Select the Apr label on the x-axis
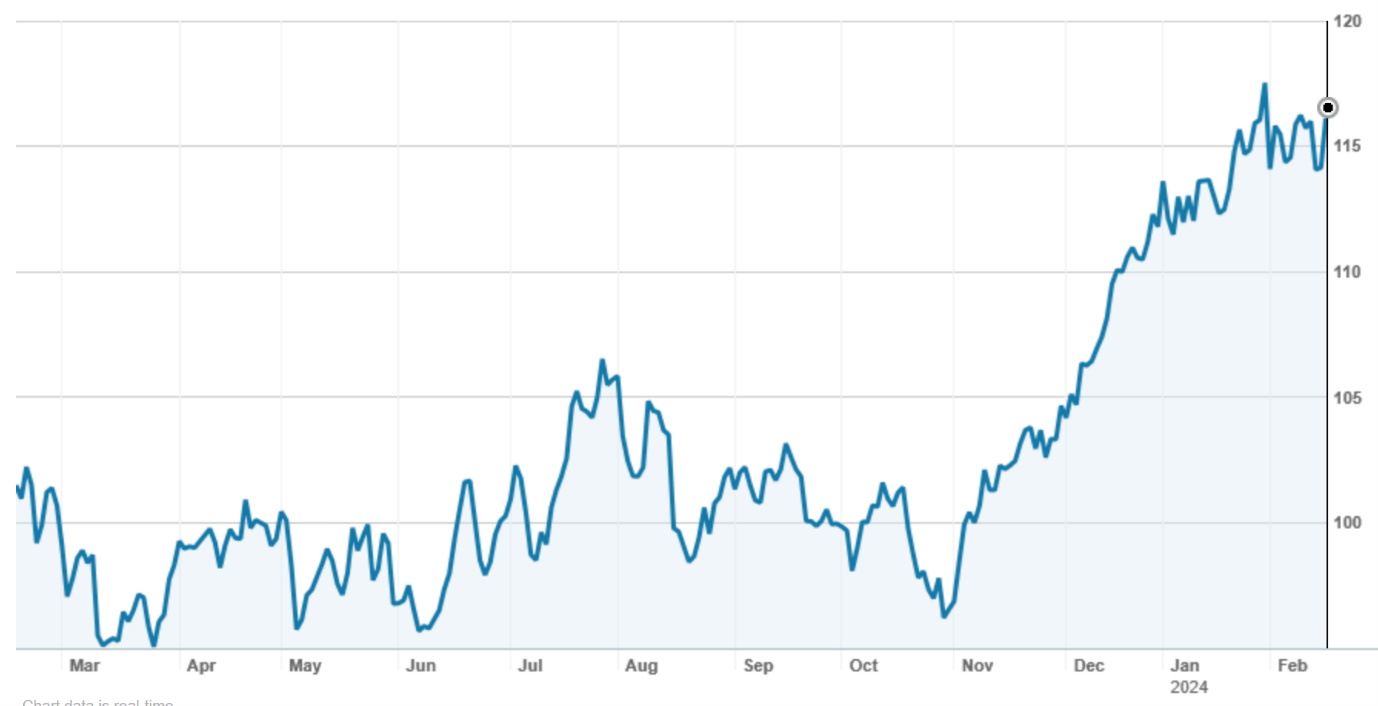This screenshot has width=1378, height=706. tap(201, 666)
